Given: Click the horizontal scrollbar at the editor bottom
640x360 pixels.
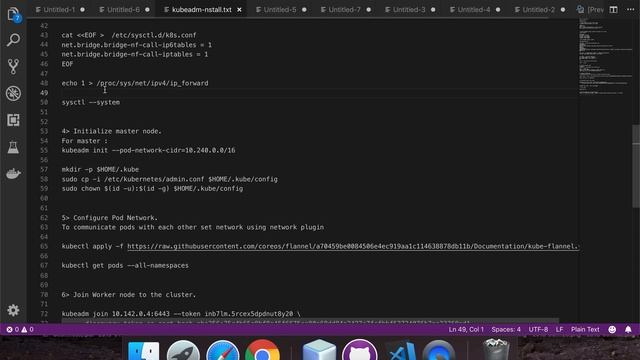Looking at the screenshot, I should click(310, 321).
